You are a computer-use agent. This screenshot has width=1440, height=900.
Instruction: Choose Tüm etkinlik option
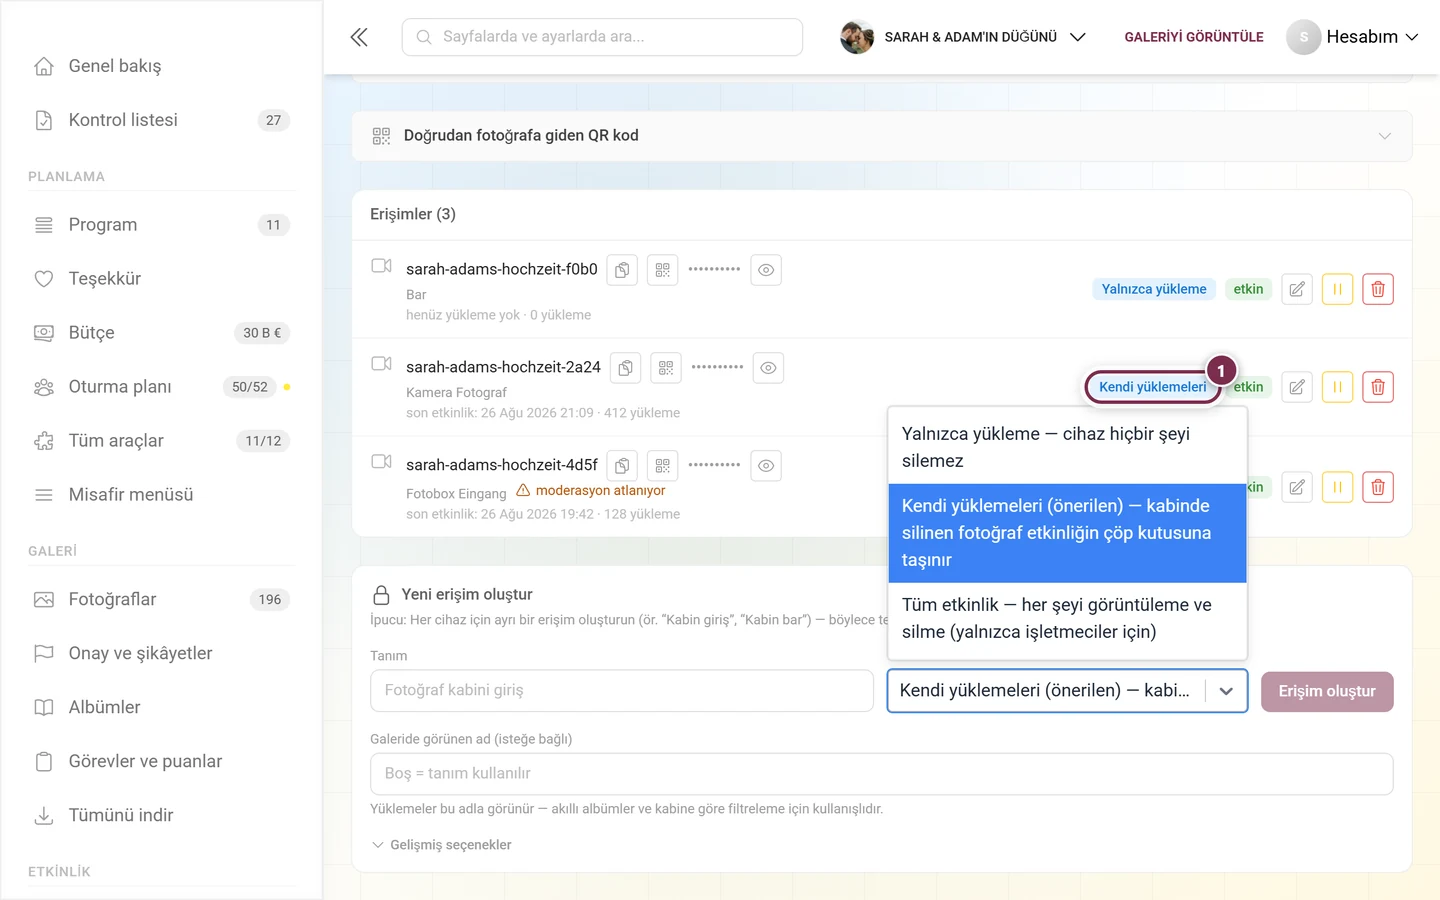pyautogui.click(x=1067, y=618)
